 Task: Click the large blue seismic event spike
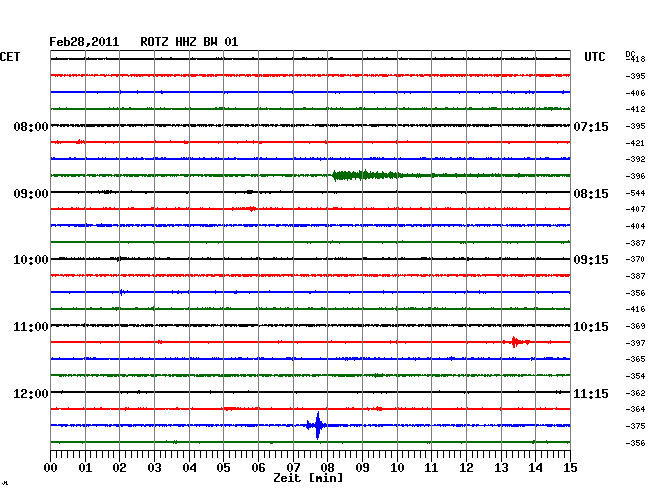click(318, 425)
